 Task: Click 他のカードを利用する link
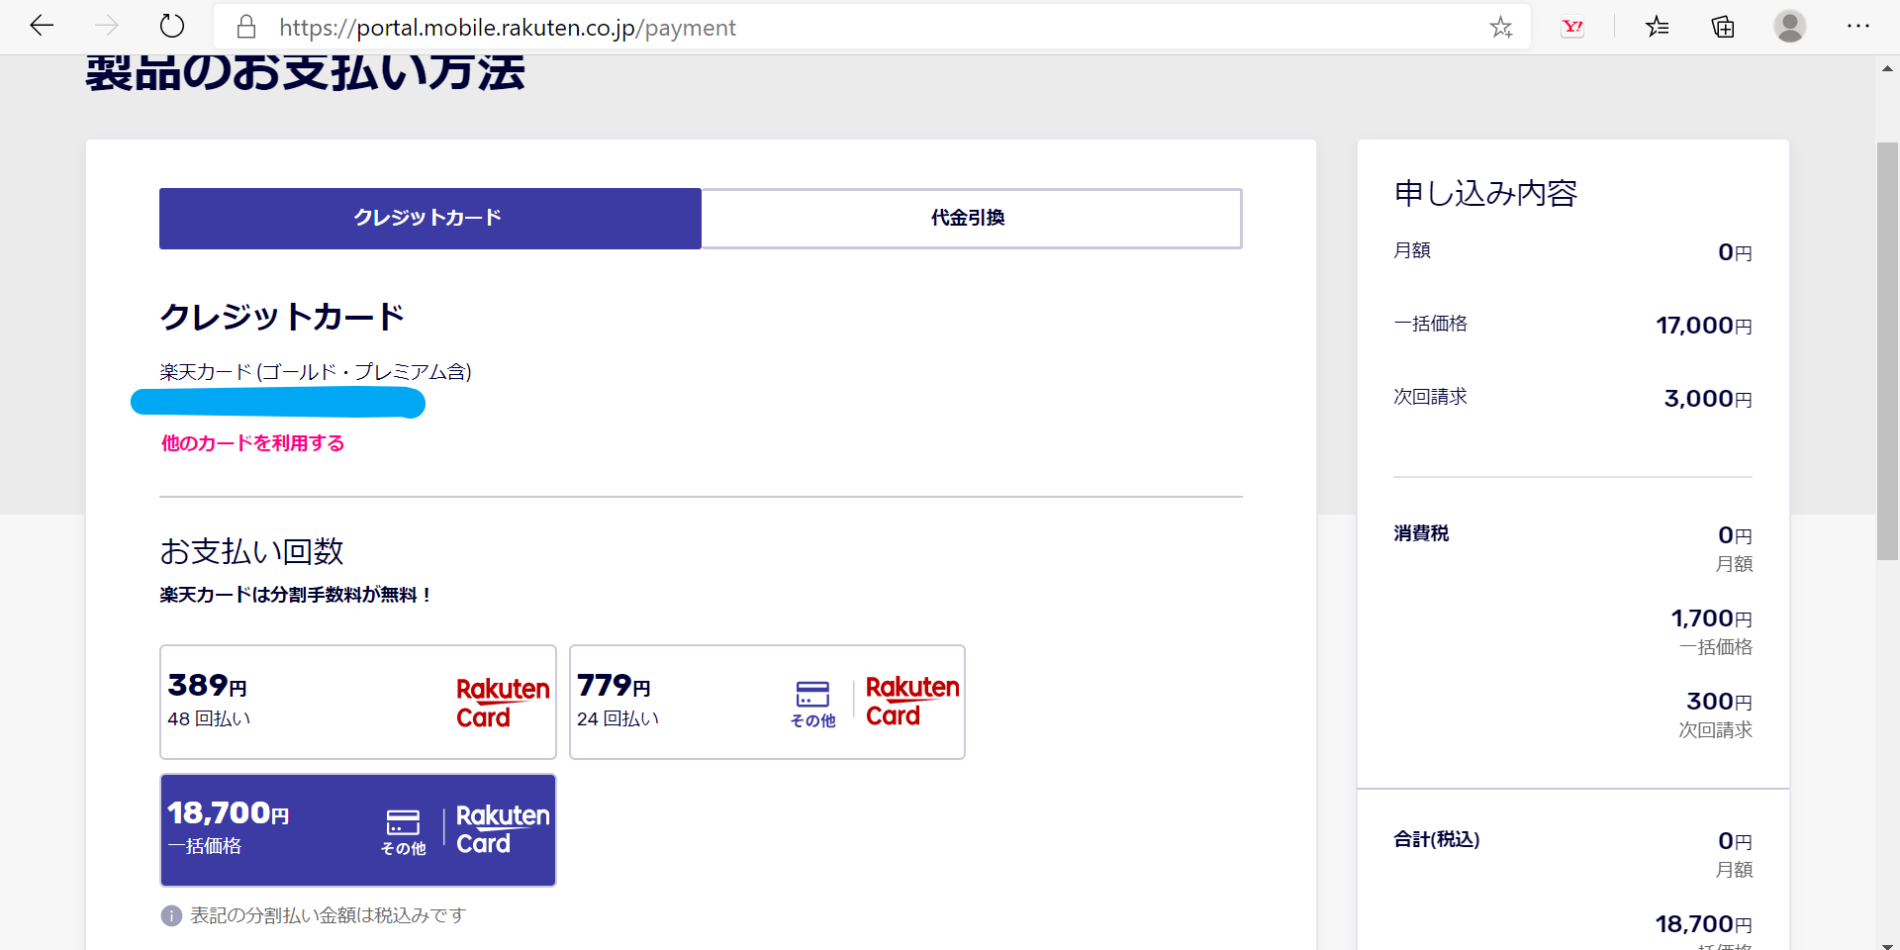click(x=253, y=443)
